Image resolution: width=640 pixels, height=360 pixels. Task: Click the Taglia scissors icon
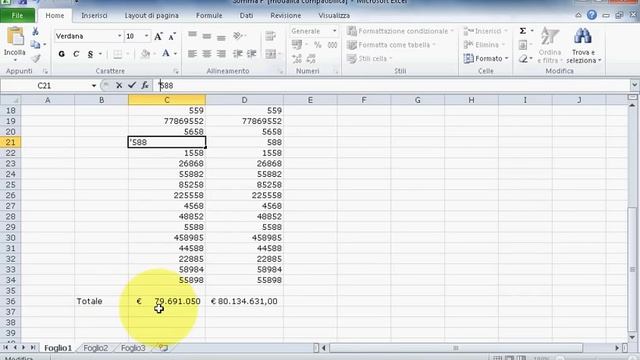coord(36,31)
